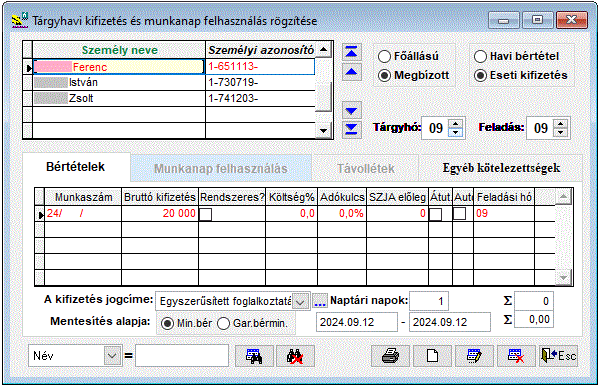Toggle the Rendszeres? checkbox in first row

[x=205, y=214]
